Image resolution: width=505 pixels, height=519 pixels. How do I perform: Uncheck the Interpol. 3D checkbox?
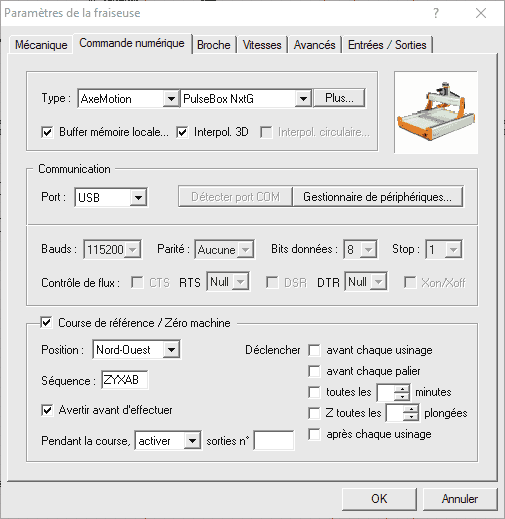pos(182,132)
